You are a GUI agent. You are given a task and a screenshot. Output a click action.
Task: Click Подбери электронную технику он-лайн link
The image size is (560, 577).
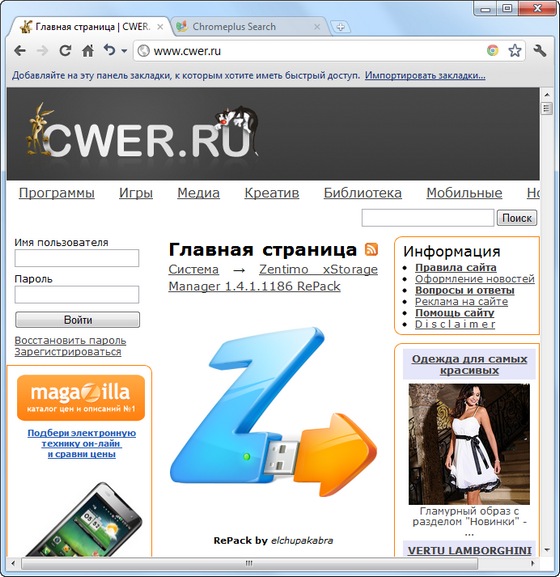[82, 443]
